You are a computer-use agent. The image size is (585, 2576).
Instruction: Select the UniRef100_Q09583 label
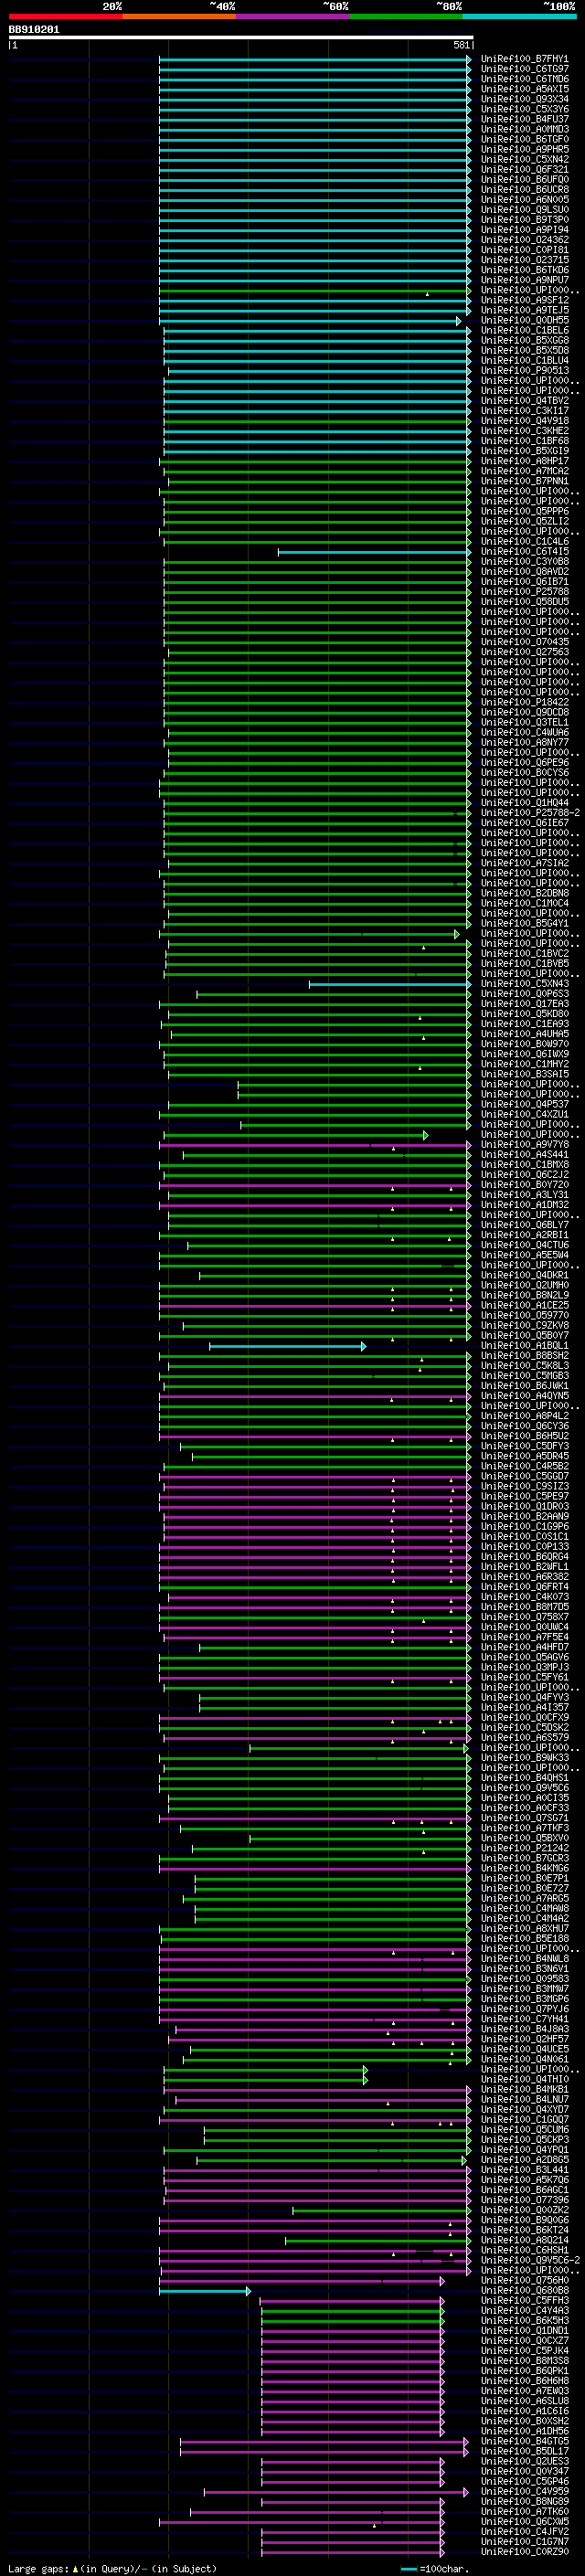click(524, 1978)
